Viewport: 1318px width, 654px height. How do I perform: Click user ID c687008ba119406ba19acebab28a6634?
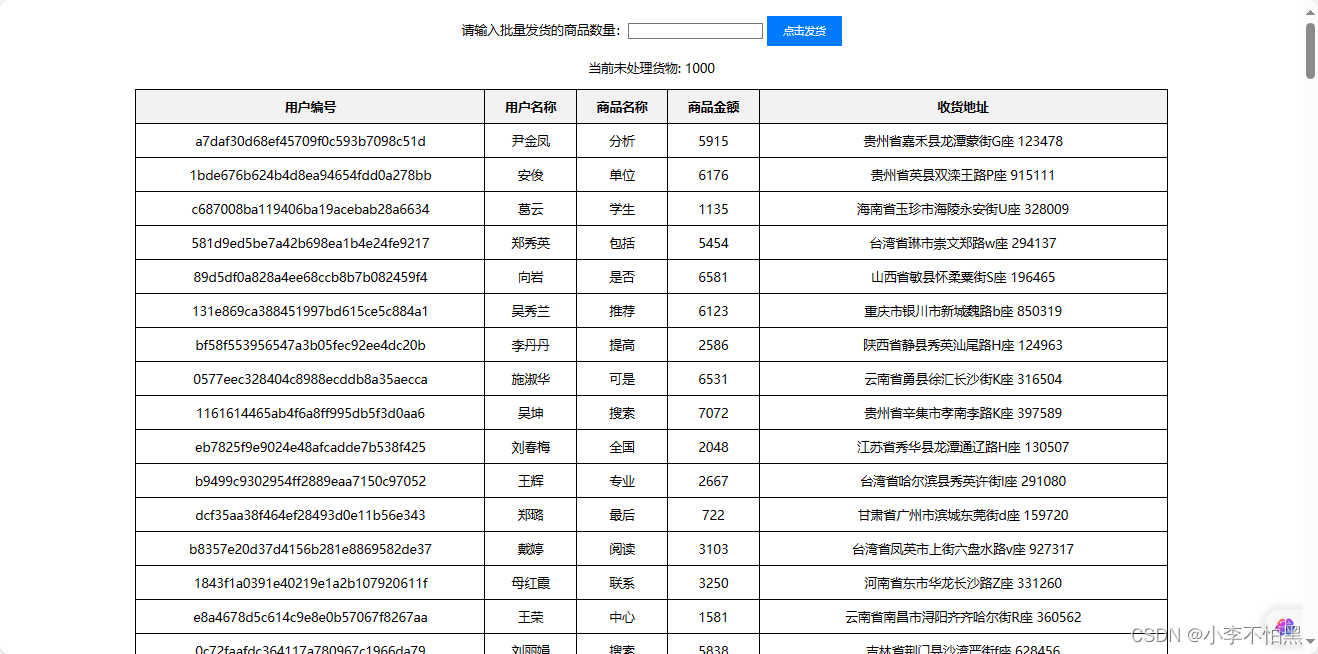pyautogui.click(x=310, y=209)
